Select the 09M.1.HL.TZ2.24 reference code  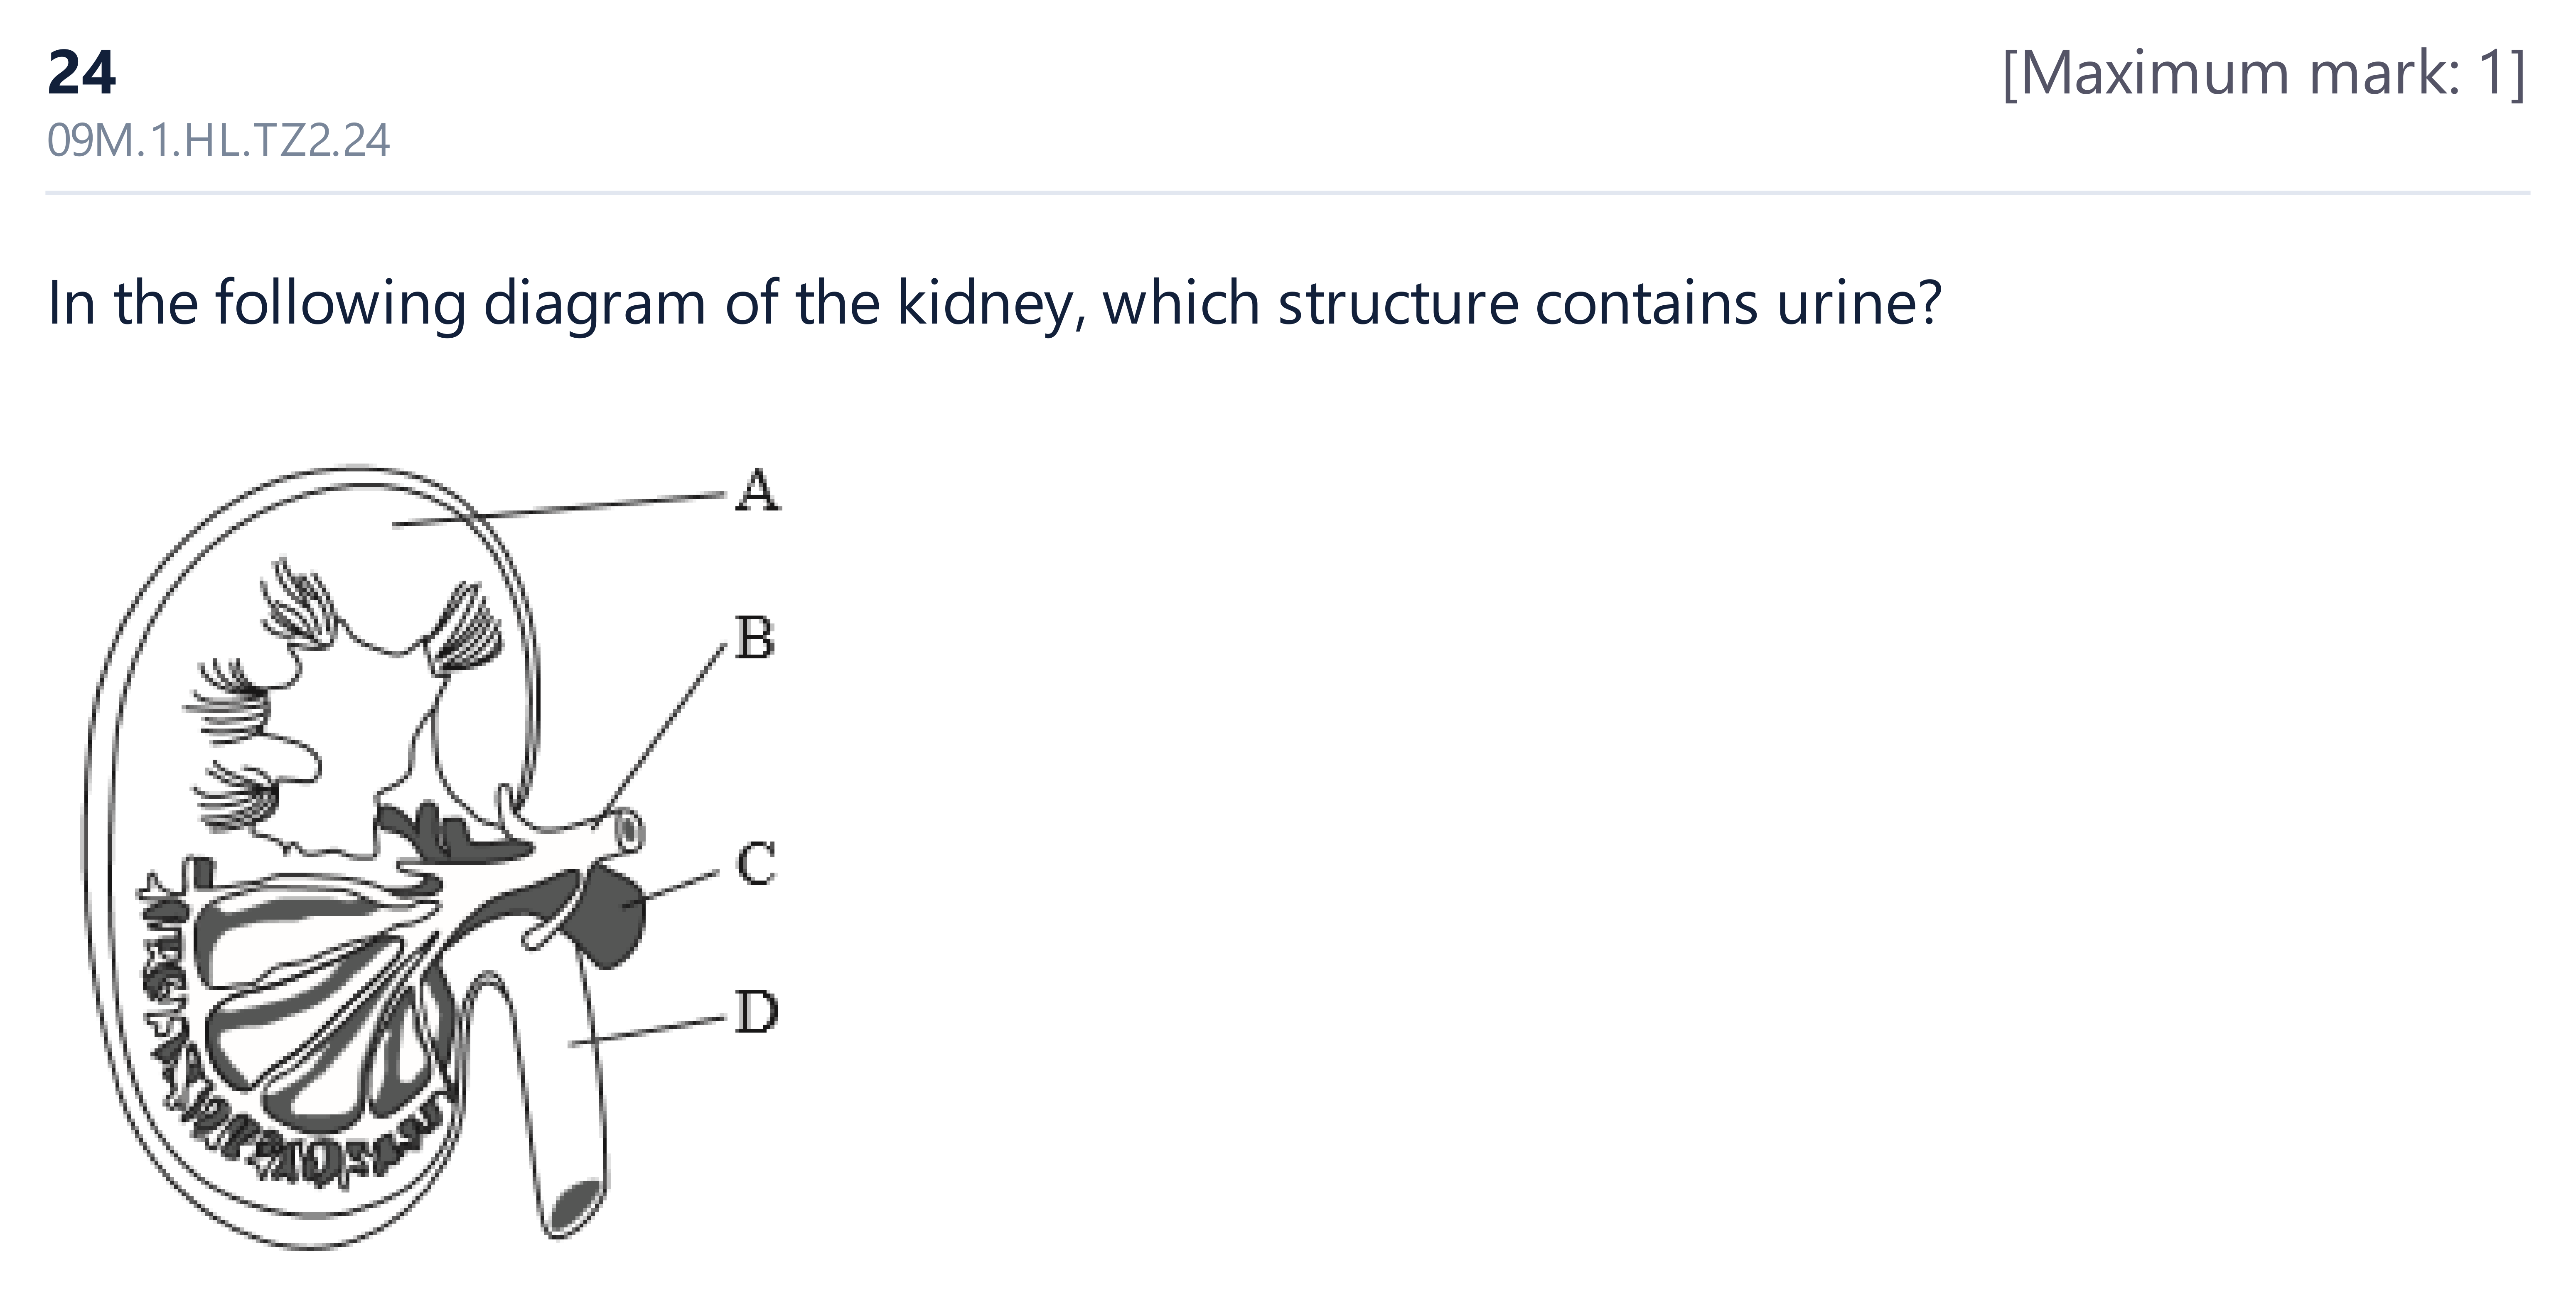coord(218,140)
